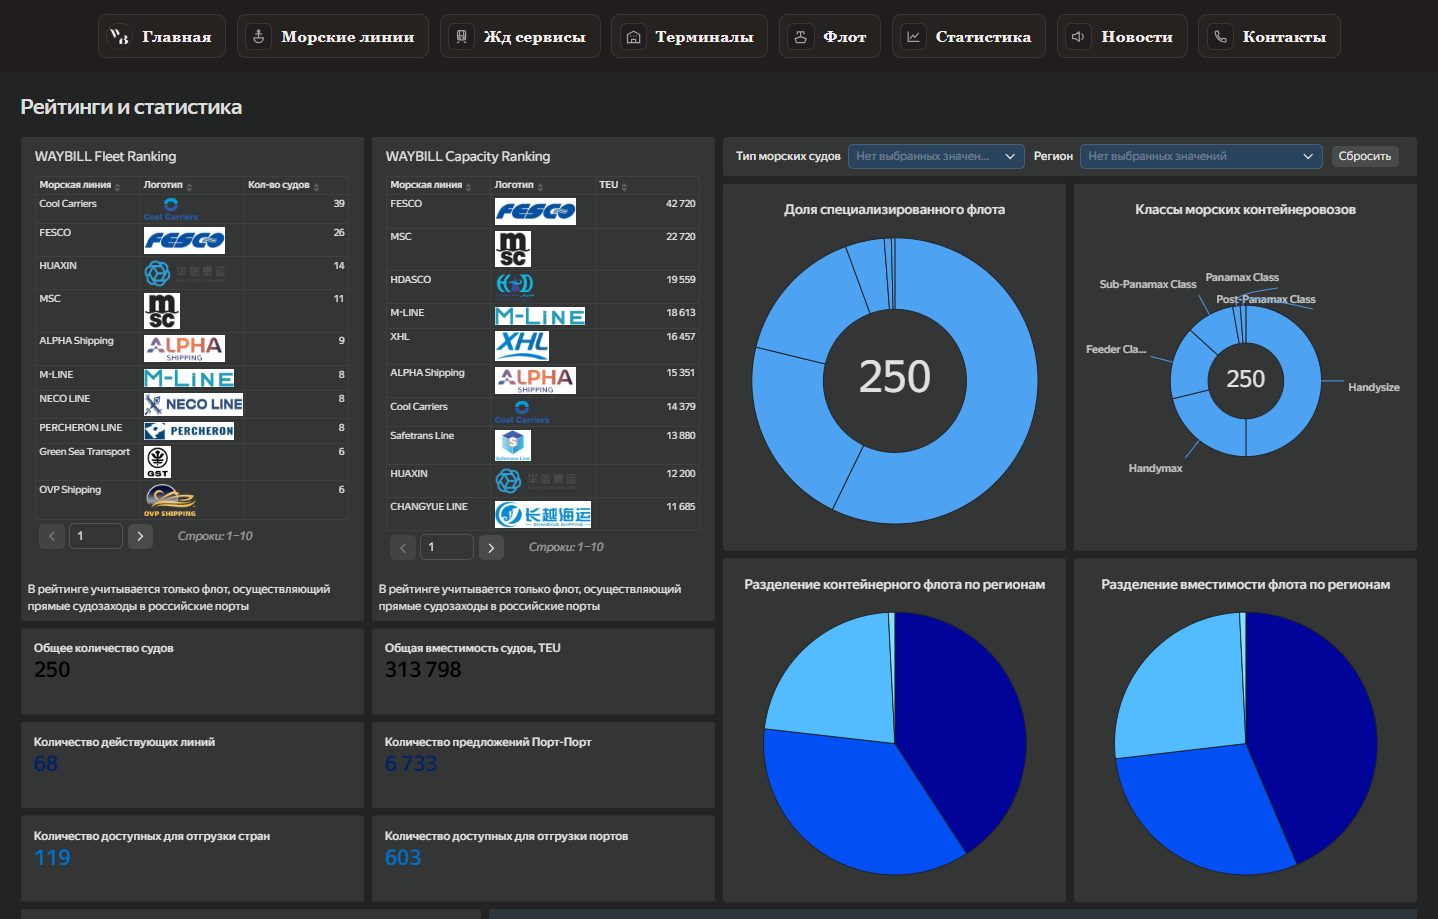This screenshot has height=919, width=1438.
Task: Click CHANGYUE LINE logo
Action: coord(543,514)
